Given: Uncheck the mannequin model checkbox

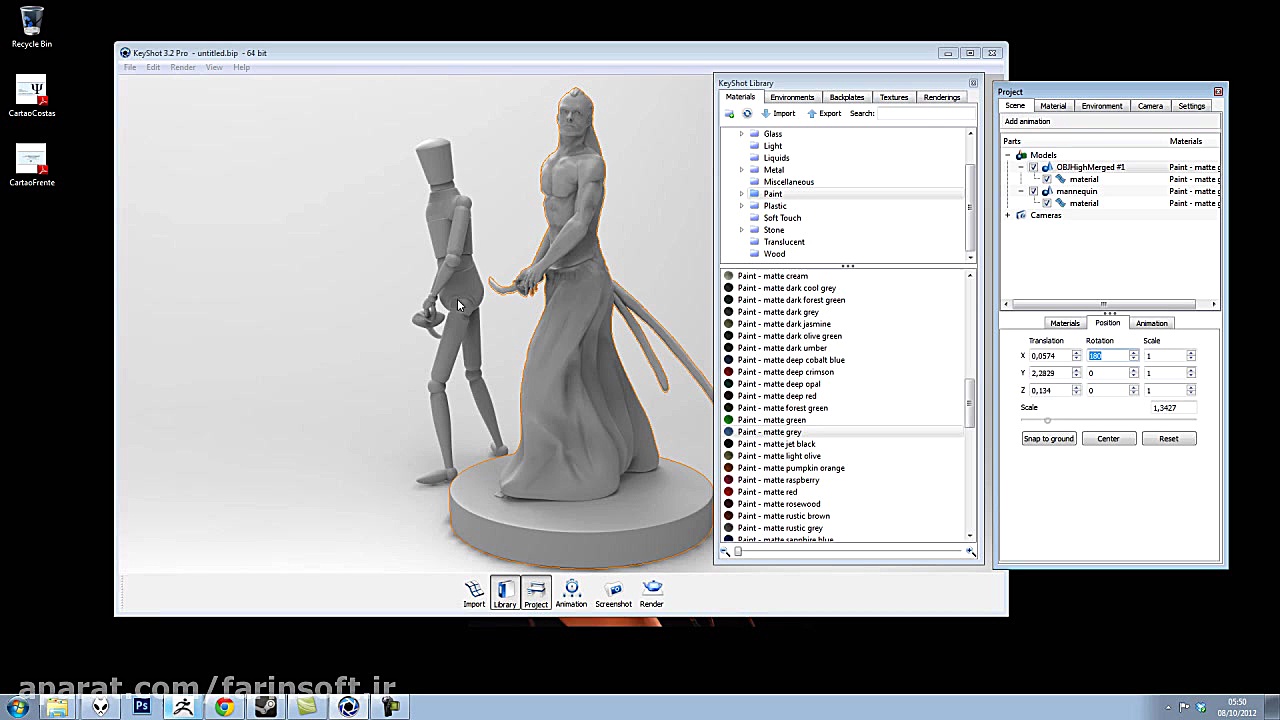Looking at the screenshot, I should 1033,191.
